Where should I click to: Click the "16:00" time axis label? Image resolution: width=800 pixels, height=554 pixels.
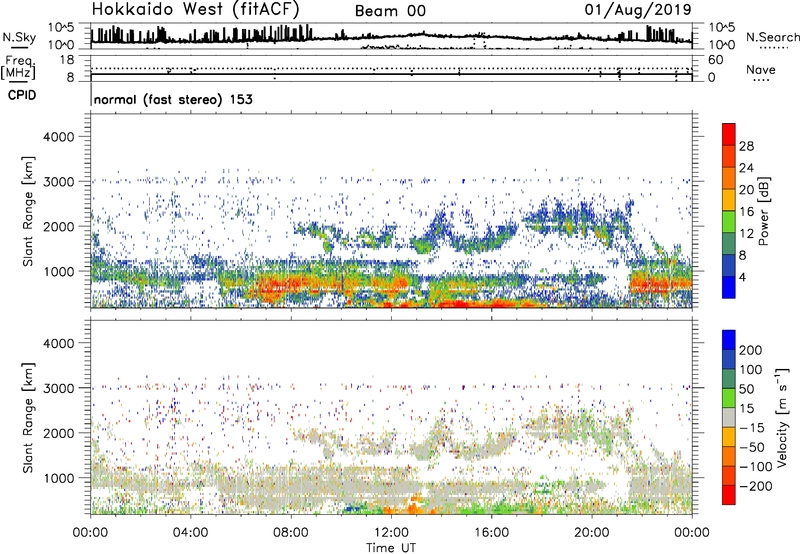coord(491,533)
